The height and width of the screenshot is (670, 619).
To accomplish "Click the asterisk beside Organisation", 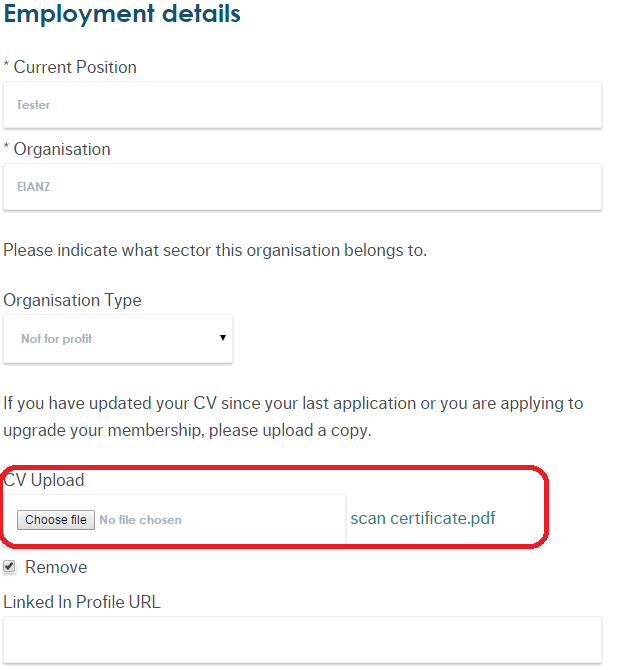I will [7, 149].
